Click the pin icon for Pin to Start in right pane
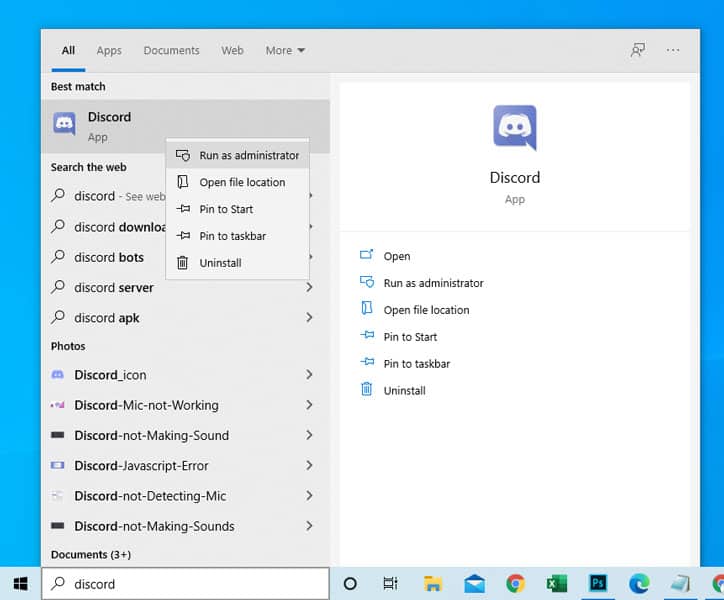This screenshot has width=724, height=600. 367,335
